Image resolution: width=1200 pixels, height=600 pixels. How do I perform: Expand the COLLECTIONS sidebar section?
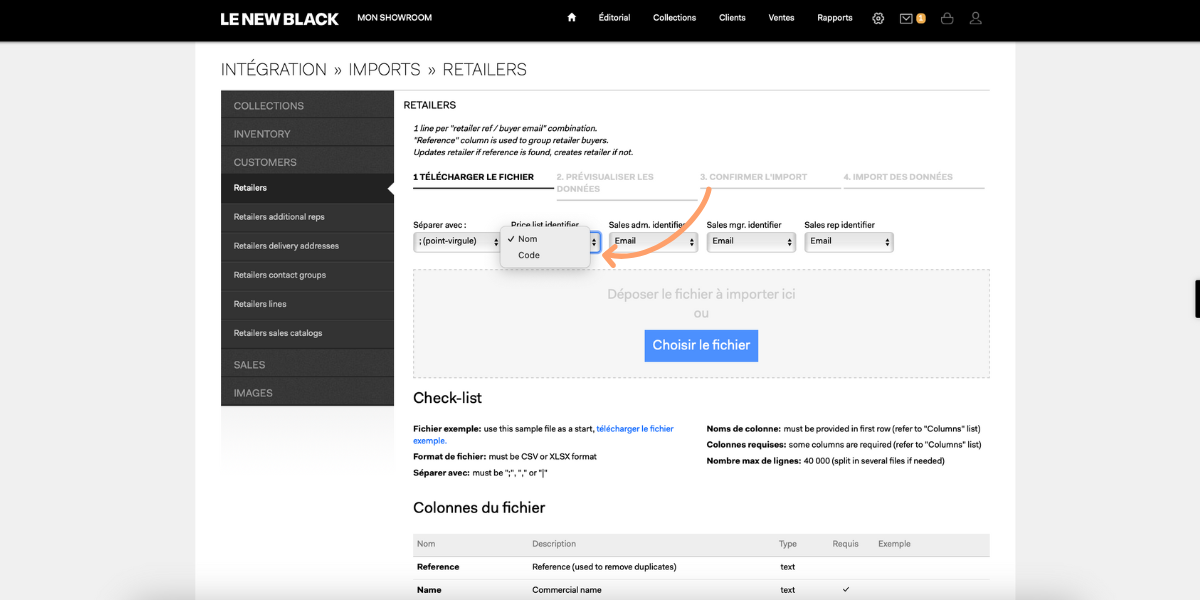click(x=307, y=105)
